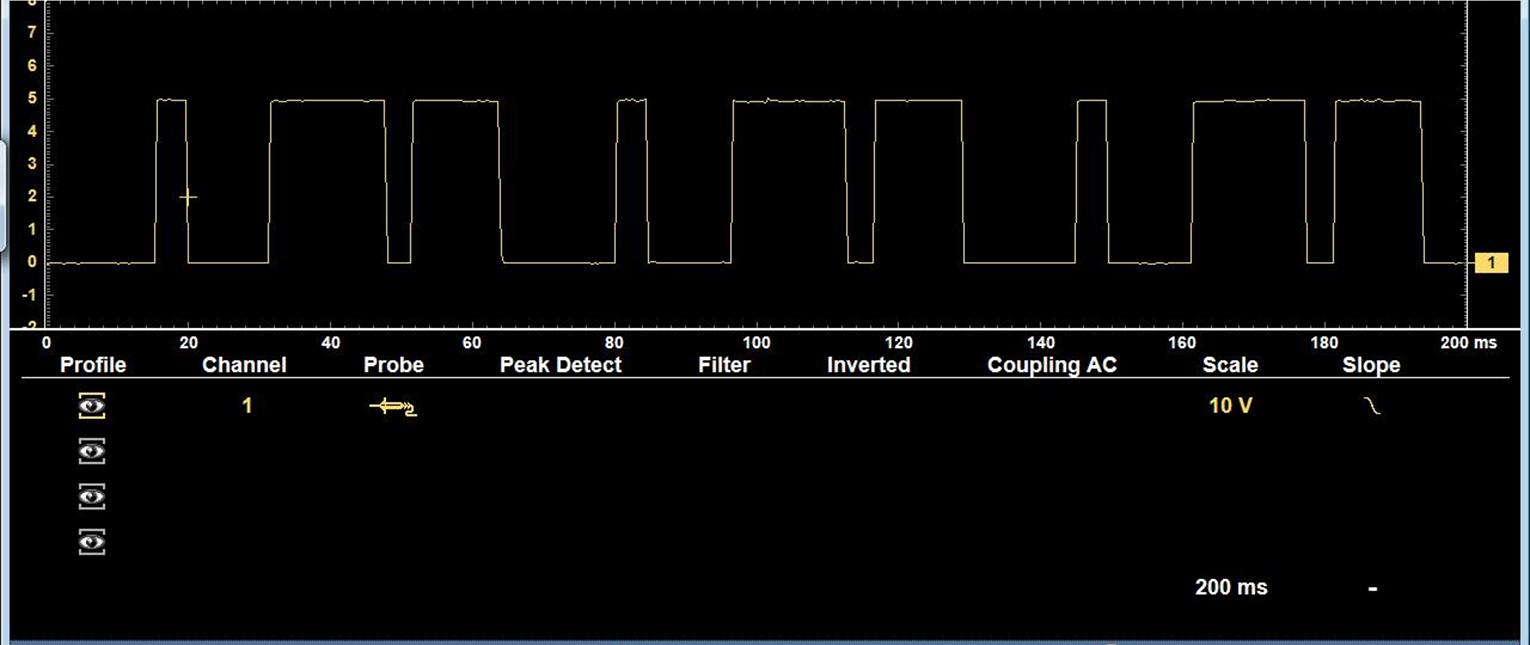Change the 200 ms sweep time setting

click(1231, 588)
